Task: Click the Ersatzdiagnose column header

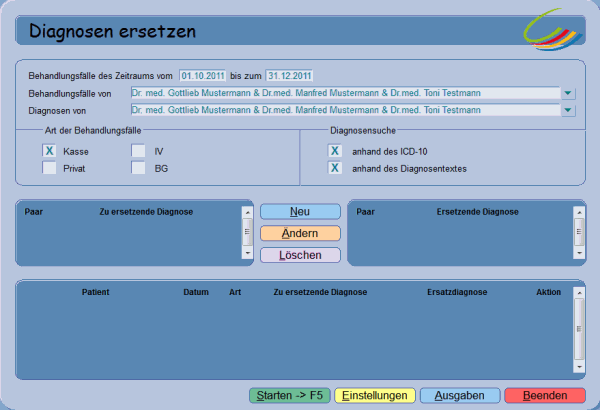Action: tap(457, 292)
